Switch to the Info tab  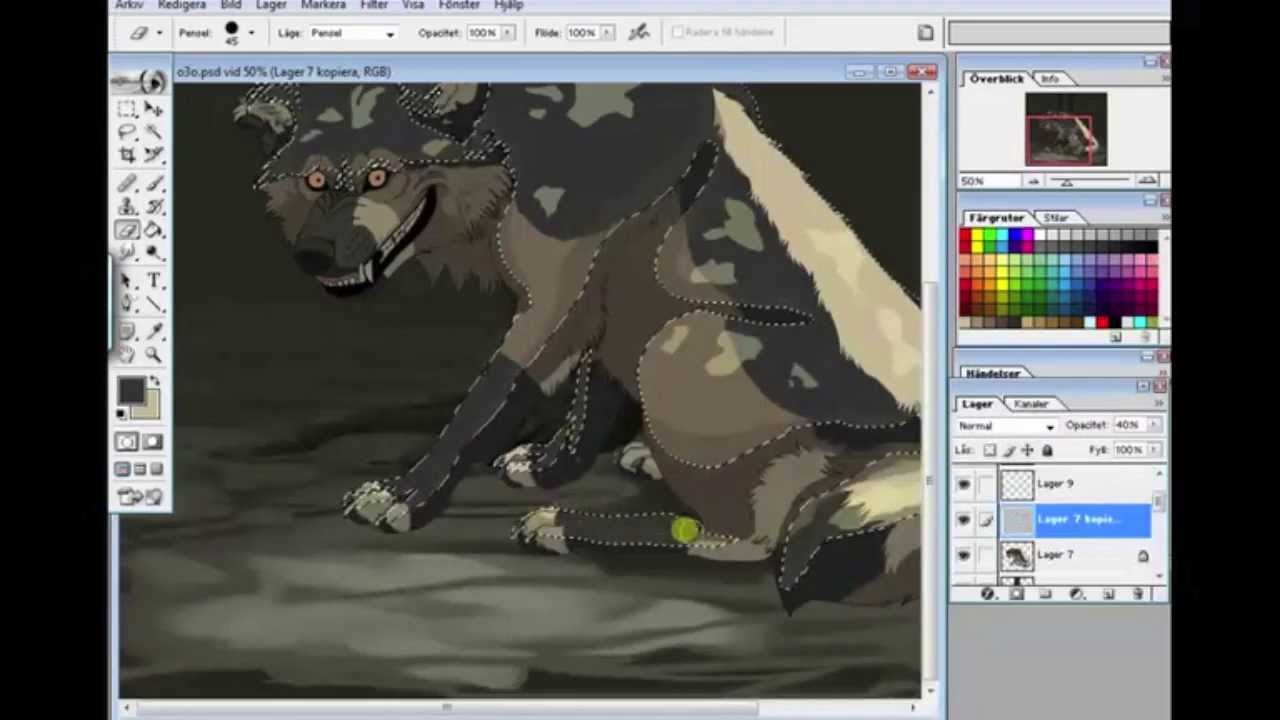[x=1050, y=78]
